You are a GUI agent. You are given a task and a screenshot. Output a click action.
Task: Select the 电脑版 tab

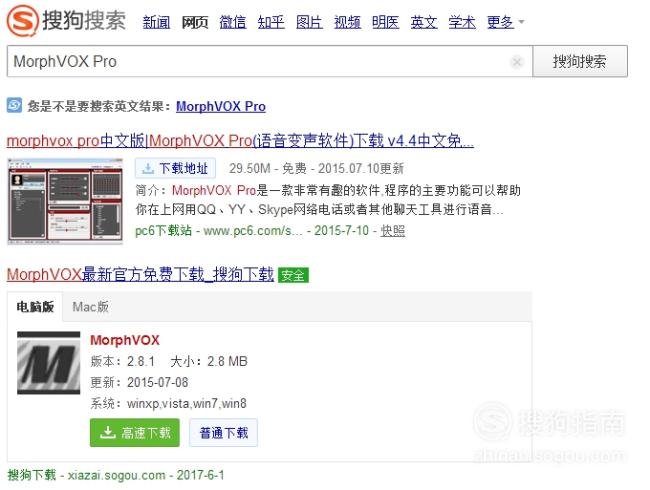coord(35,307)
